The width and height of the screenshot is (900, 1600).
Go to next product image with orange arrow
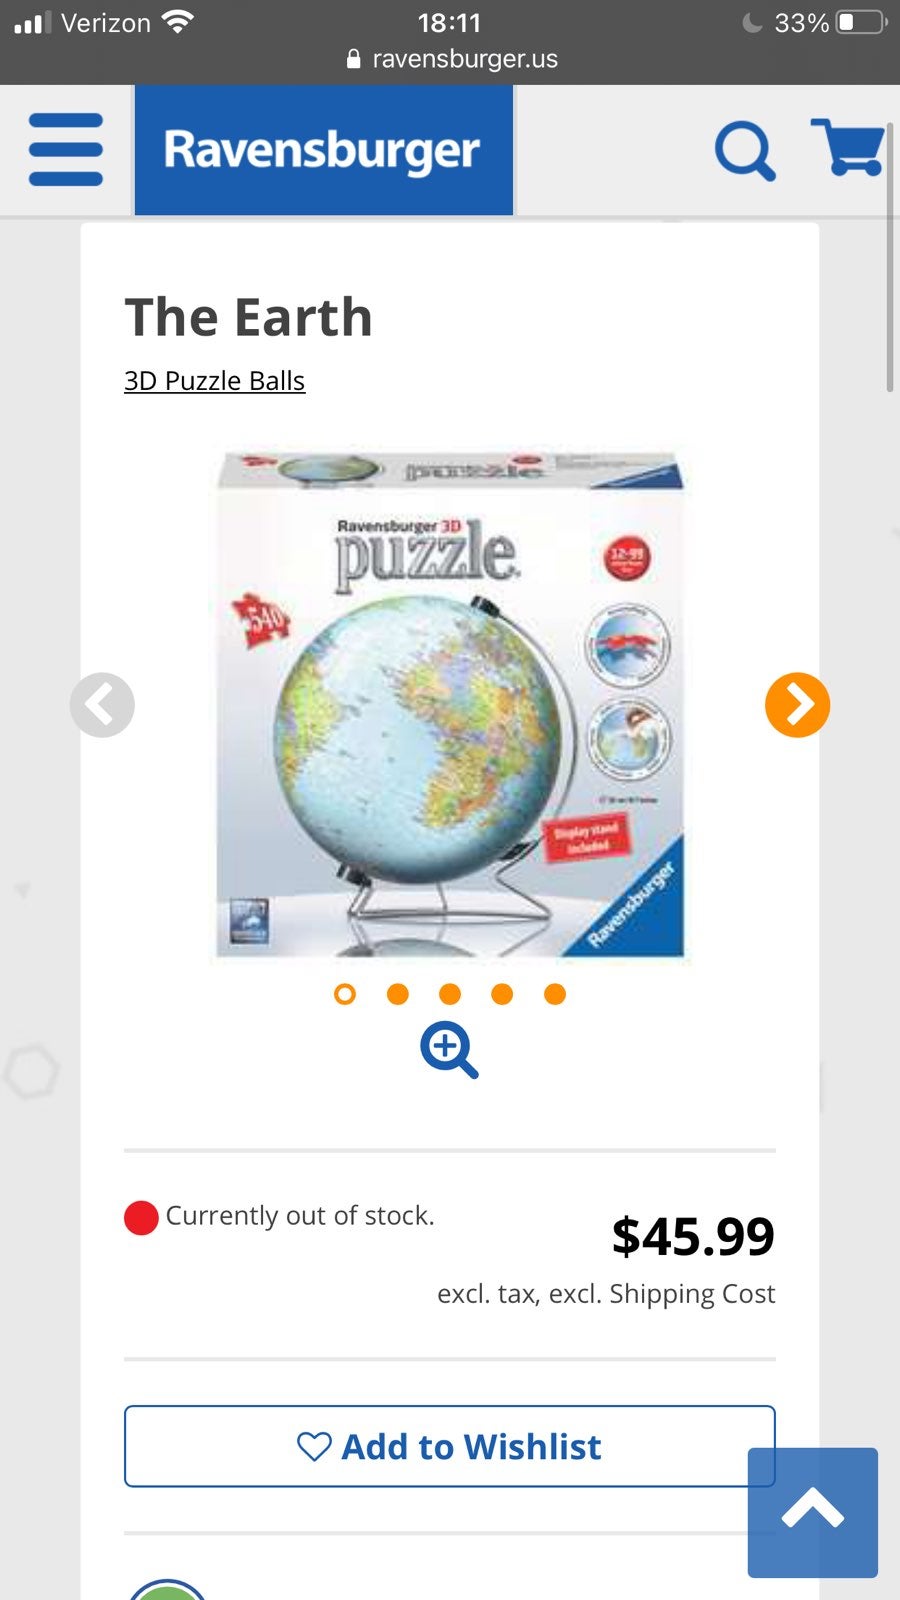797,705
